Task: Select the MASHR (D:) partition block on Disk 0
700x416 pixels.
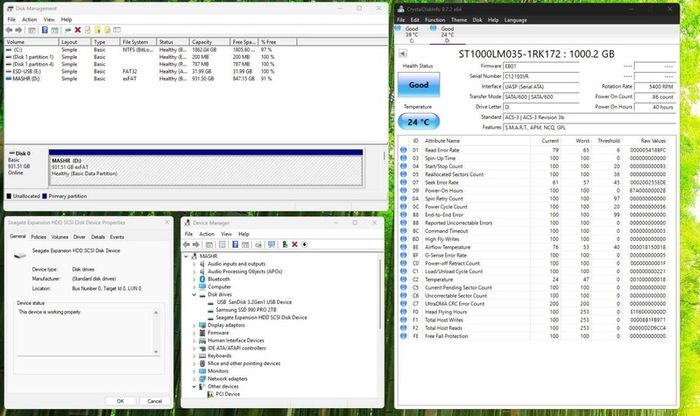Action: click(206, 167)
